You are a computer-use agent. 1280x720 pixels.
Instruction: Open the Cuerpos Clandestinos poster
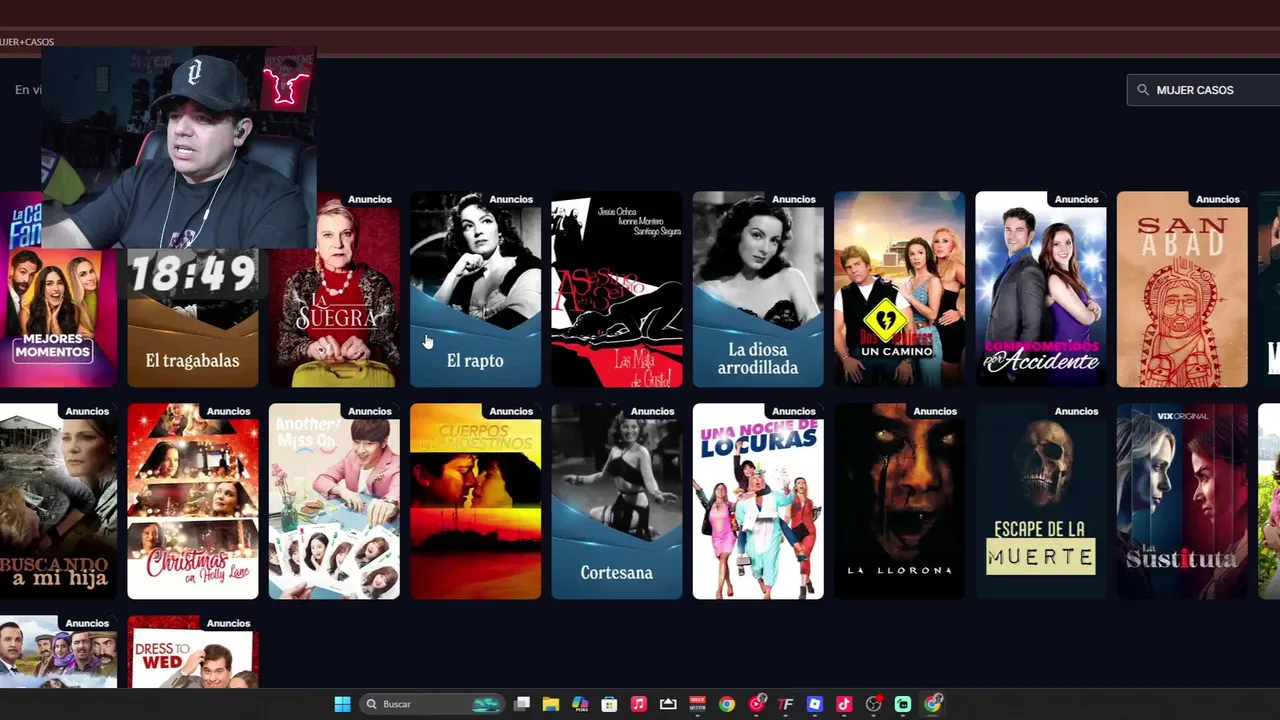click(x=475, y=502)
